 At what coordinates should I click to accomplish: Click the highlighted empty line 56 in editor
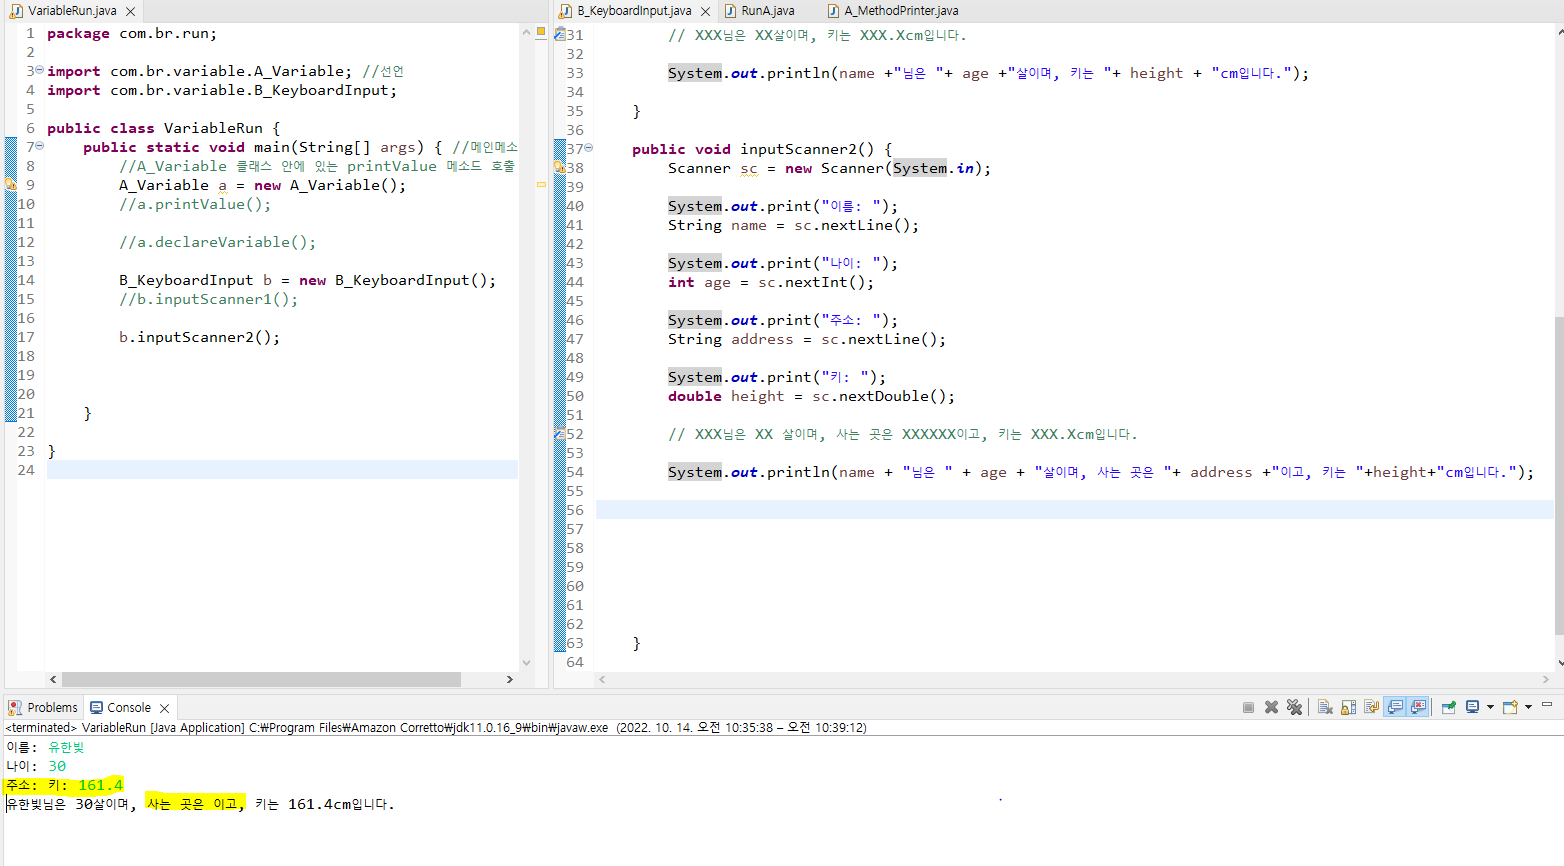[1074, 510]
